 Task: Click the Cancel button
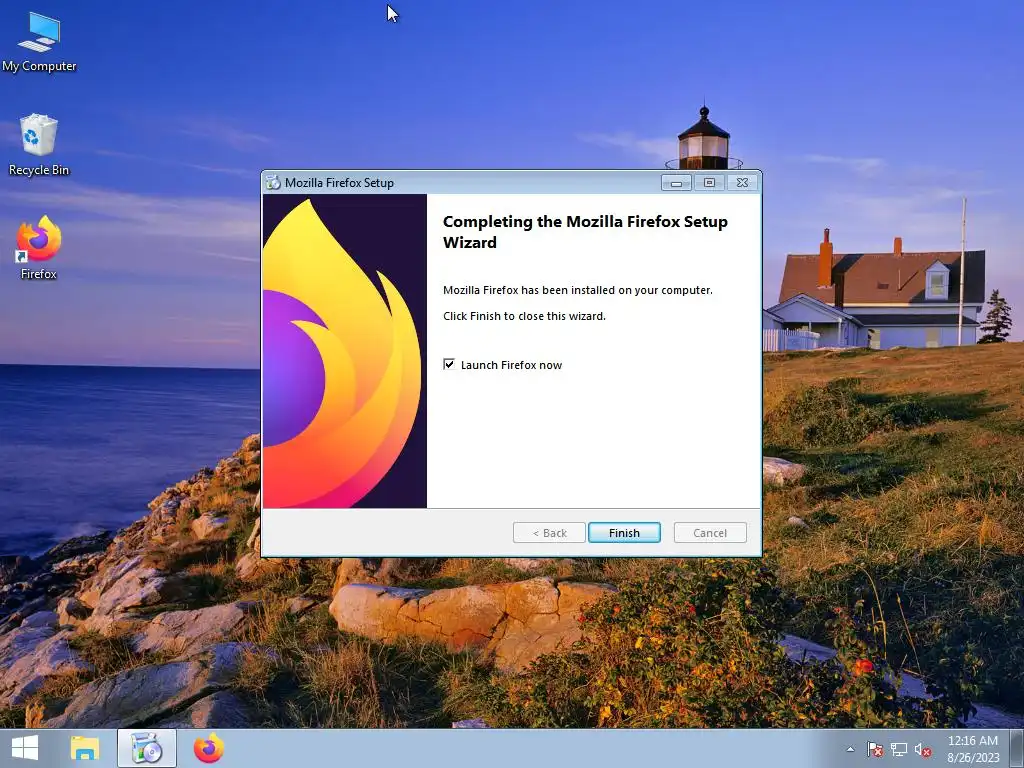(x=710, y=533)
